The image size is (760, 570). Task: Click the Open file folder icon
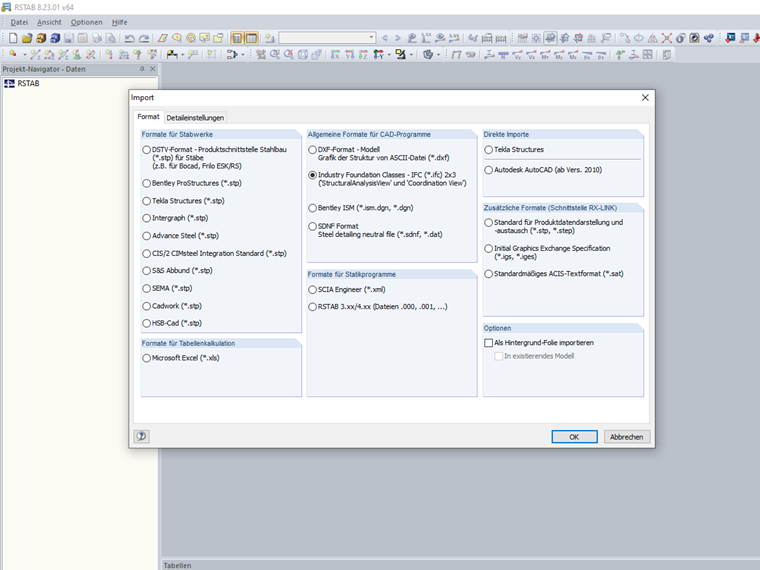pyautogui.click(x=27, y=38)
